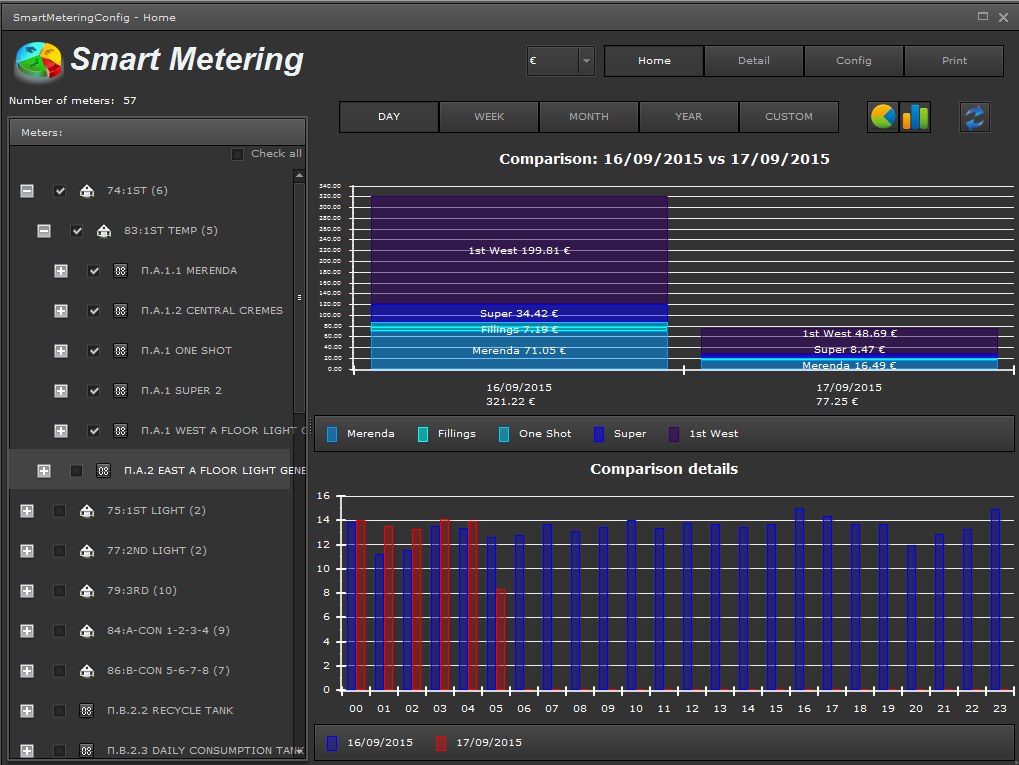
Task: Click meter icon beside Π.Α.1.1 MERENDA
Action: [x=121, y=271]
